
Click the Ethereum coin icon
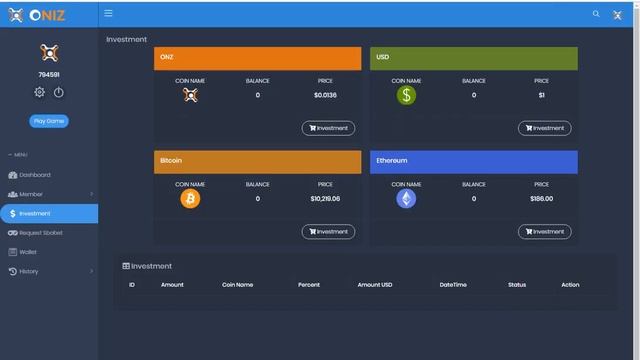click(406, 199)
